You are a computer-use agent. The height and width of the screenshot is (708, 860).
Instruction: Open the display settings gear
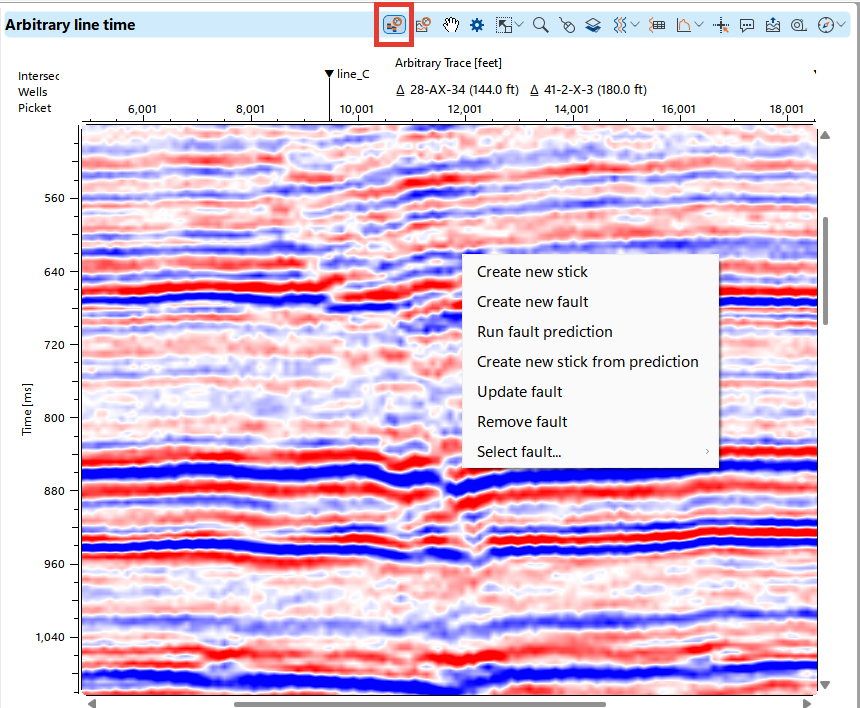pos(475,25)
